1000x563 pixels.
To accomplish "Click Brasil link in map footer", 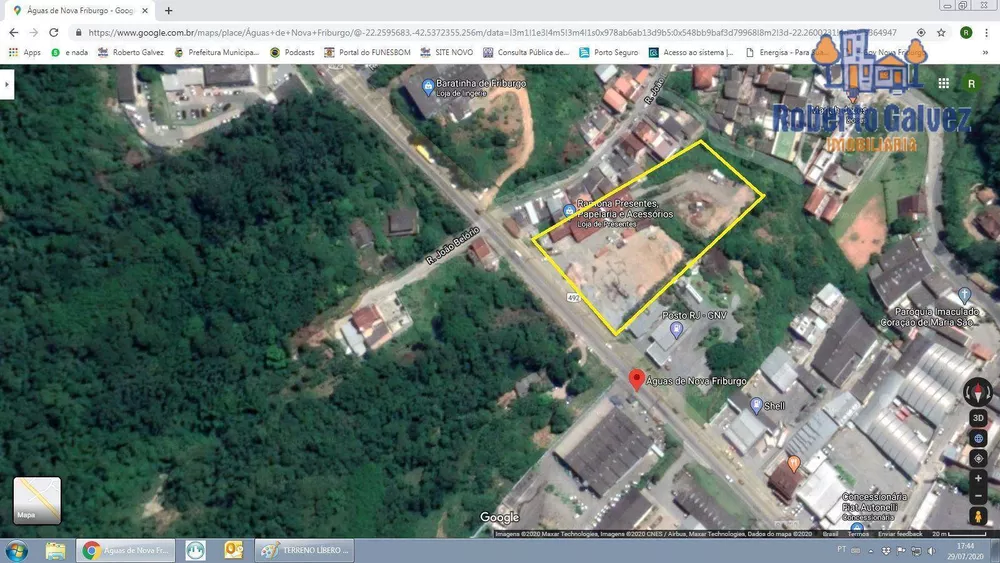I will (830, 534).
